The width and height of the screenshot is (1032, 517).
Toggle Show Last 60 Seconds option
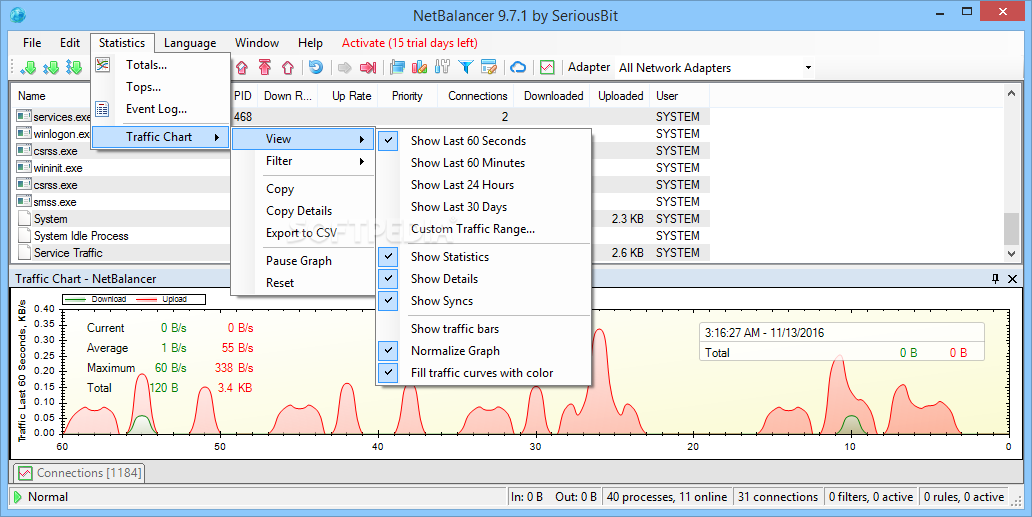point(484,141)
